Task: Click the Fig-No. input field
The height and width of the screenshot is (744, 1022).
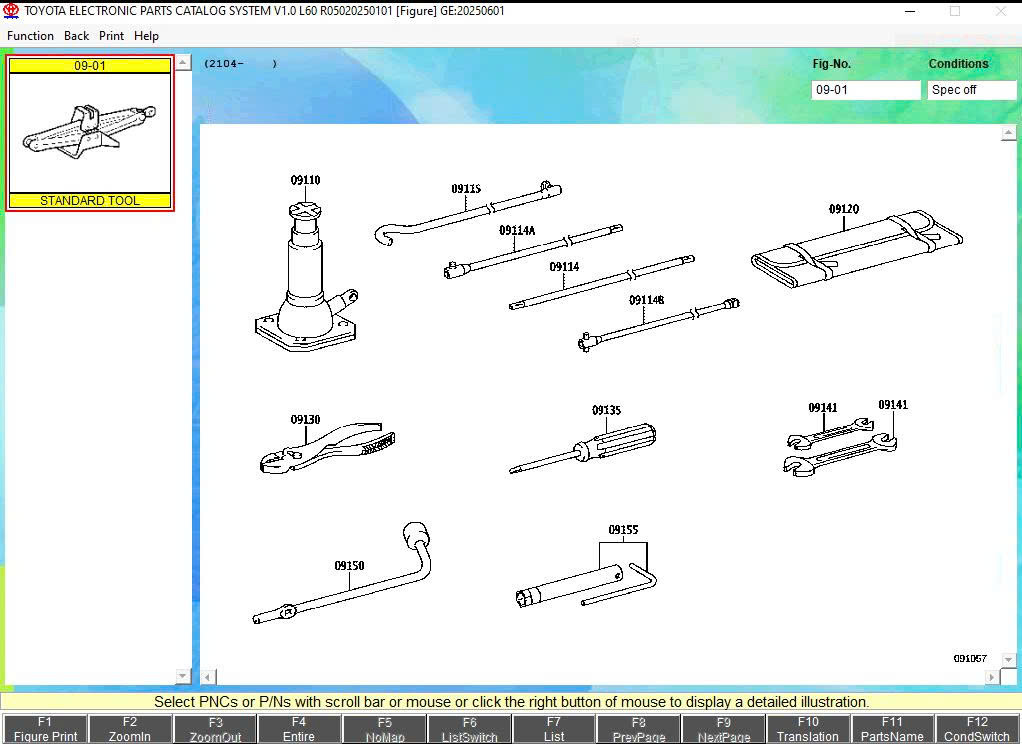Action: coord(866,90)
